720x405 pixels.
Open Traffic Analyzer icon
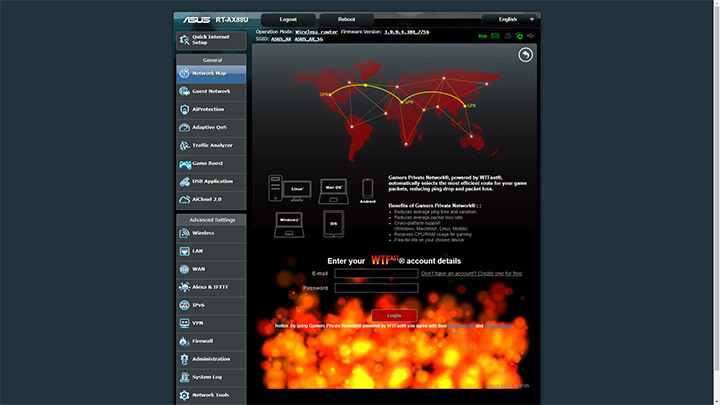tap(184, 146)
